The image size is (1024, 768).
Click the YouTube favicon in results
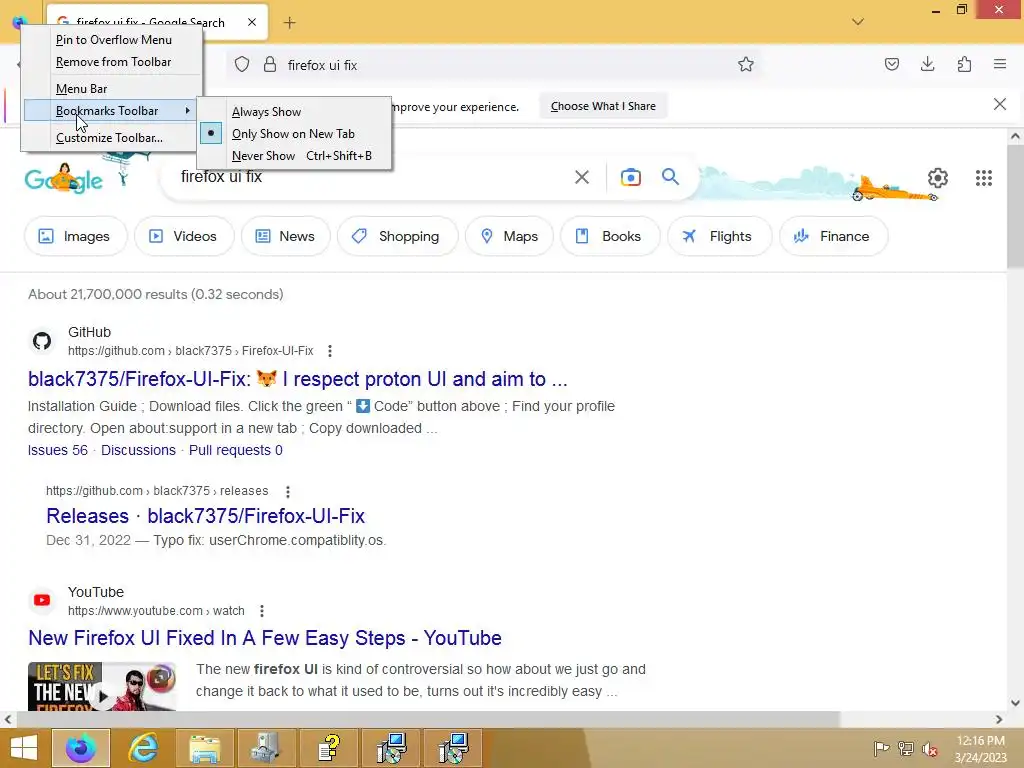tap(42, 600)
